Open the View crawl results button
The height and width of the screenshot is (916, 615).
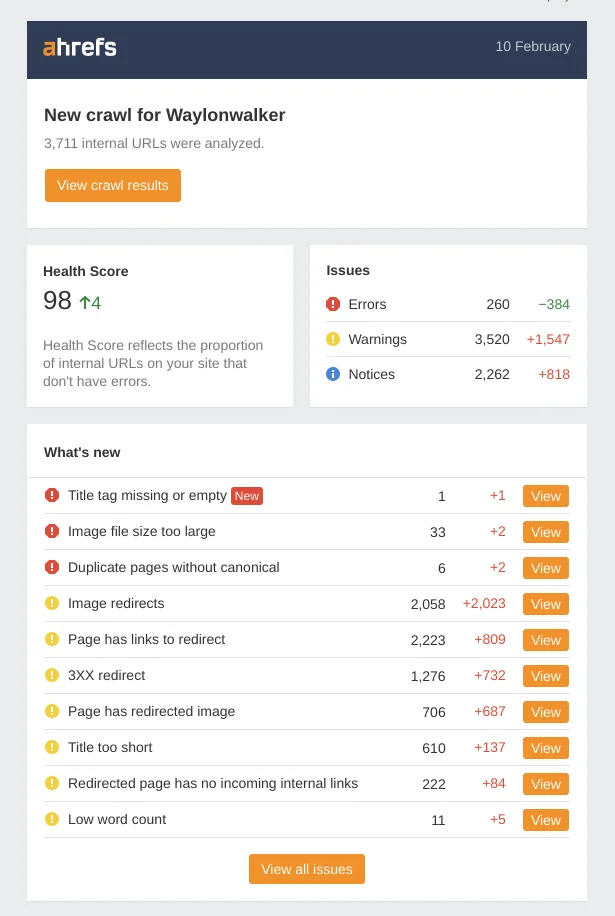point(113,185)
